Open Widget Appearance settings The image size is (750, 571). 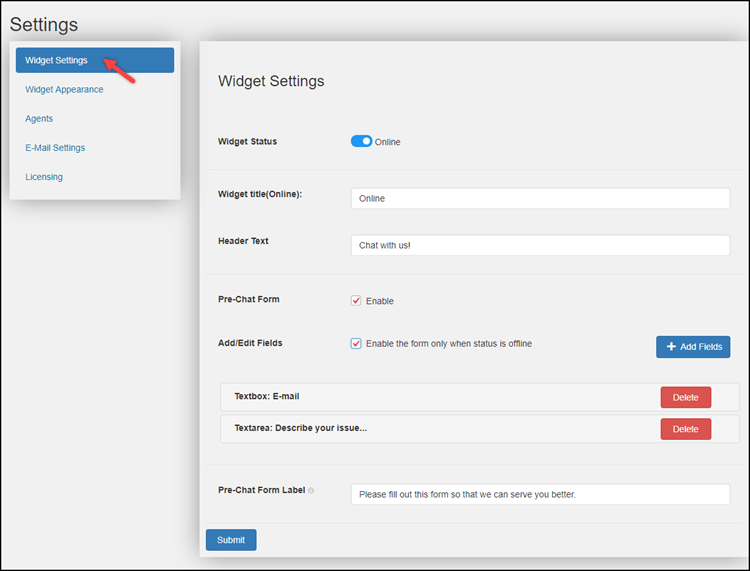tap(64, 89)
